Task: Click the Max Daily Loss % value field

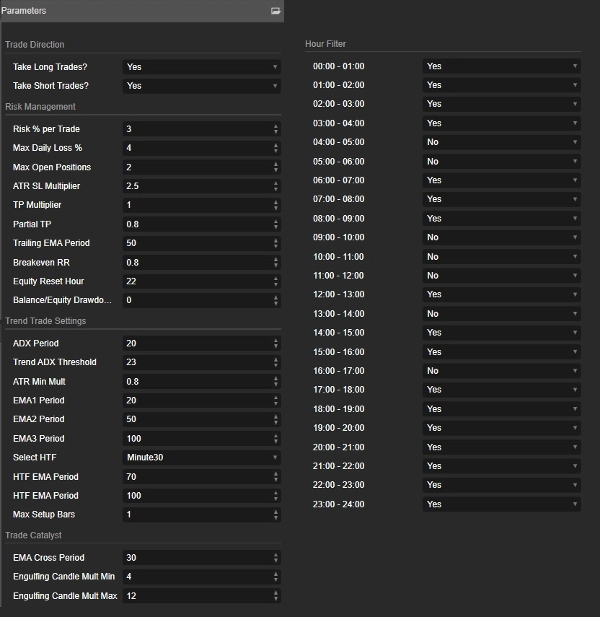Action: pos(201,148)
